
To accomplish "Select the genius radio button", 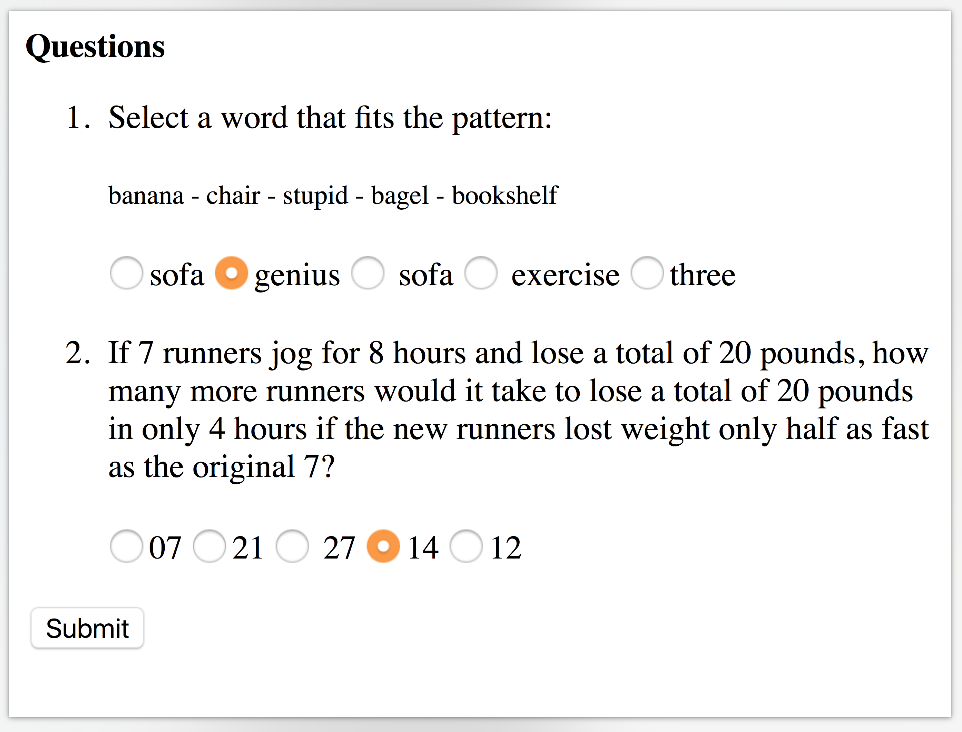I will coord(232,274).
